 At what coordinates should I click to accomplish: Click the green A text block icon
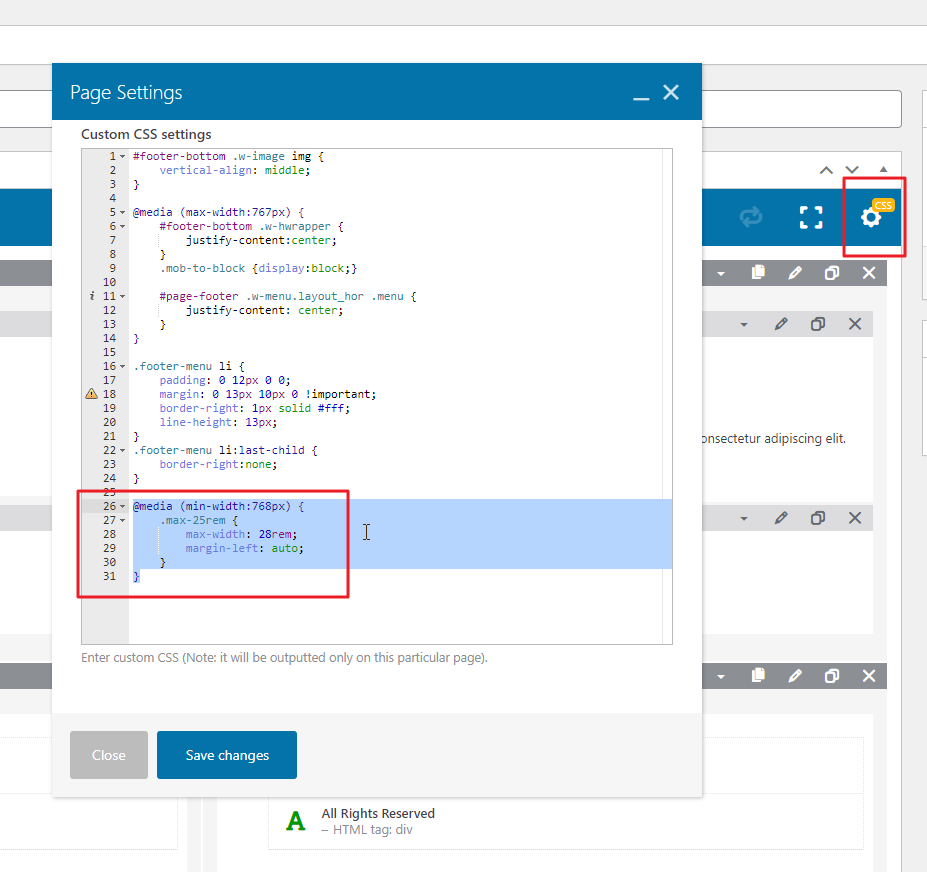pos(296,821)
